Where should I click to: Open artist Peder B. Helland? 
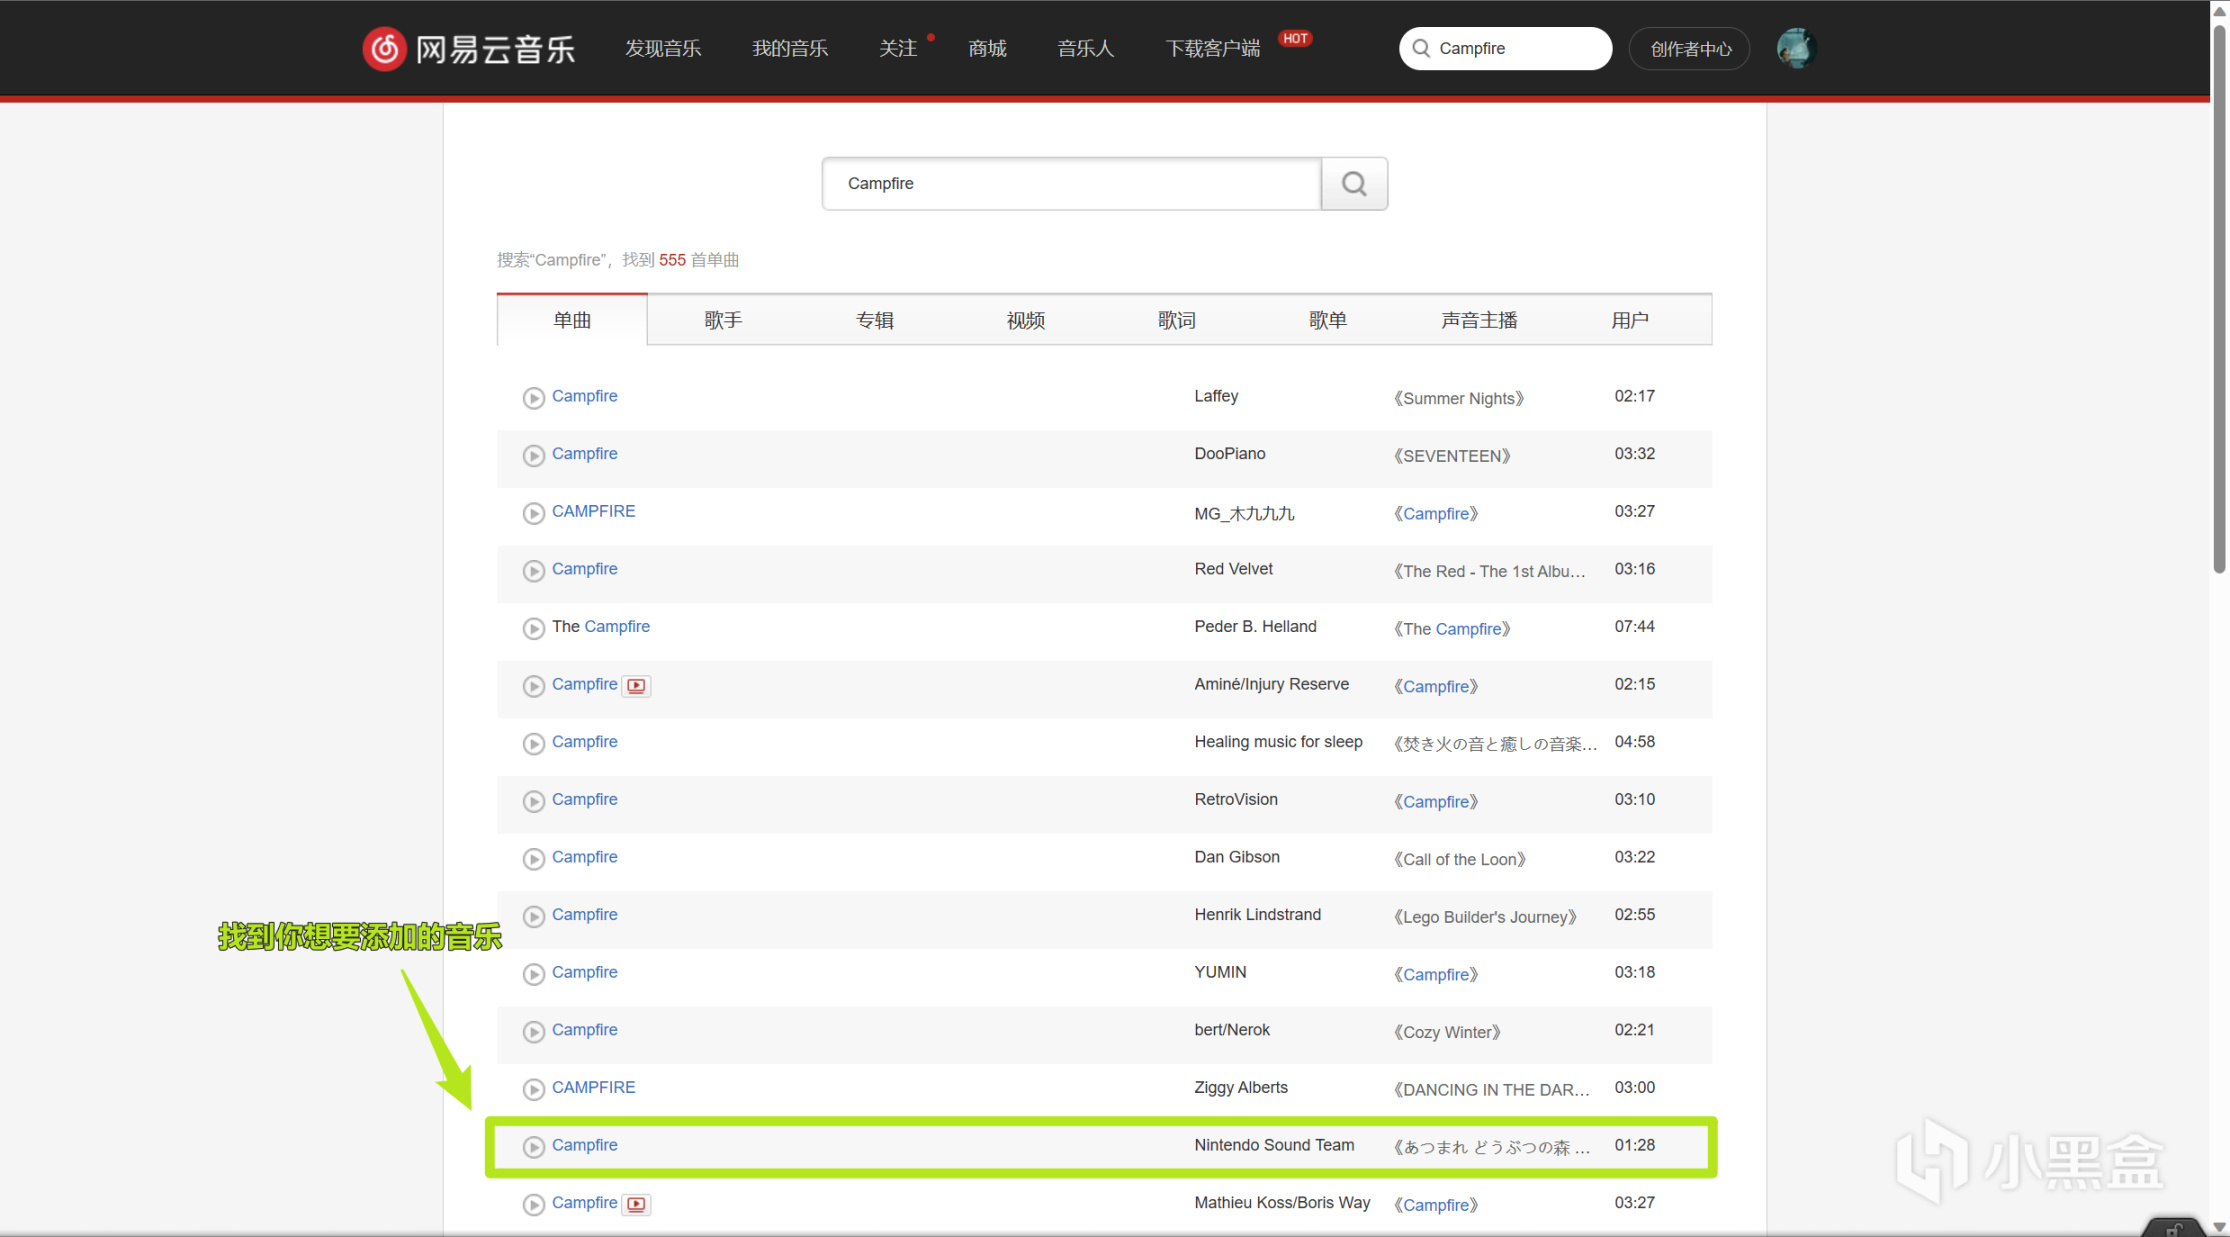click(1255, 626)
